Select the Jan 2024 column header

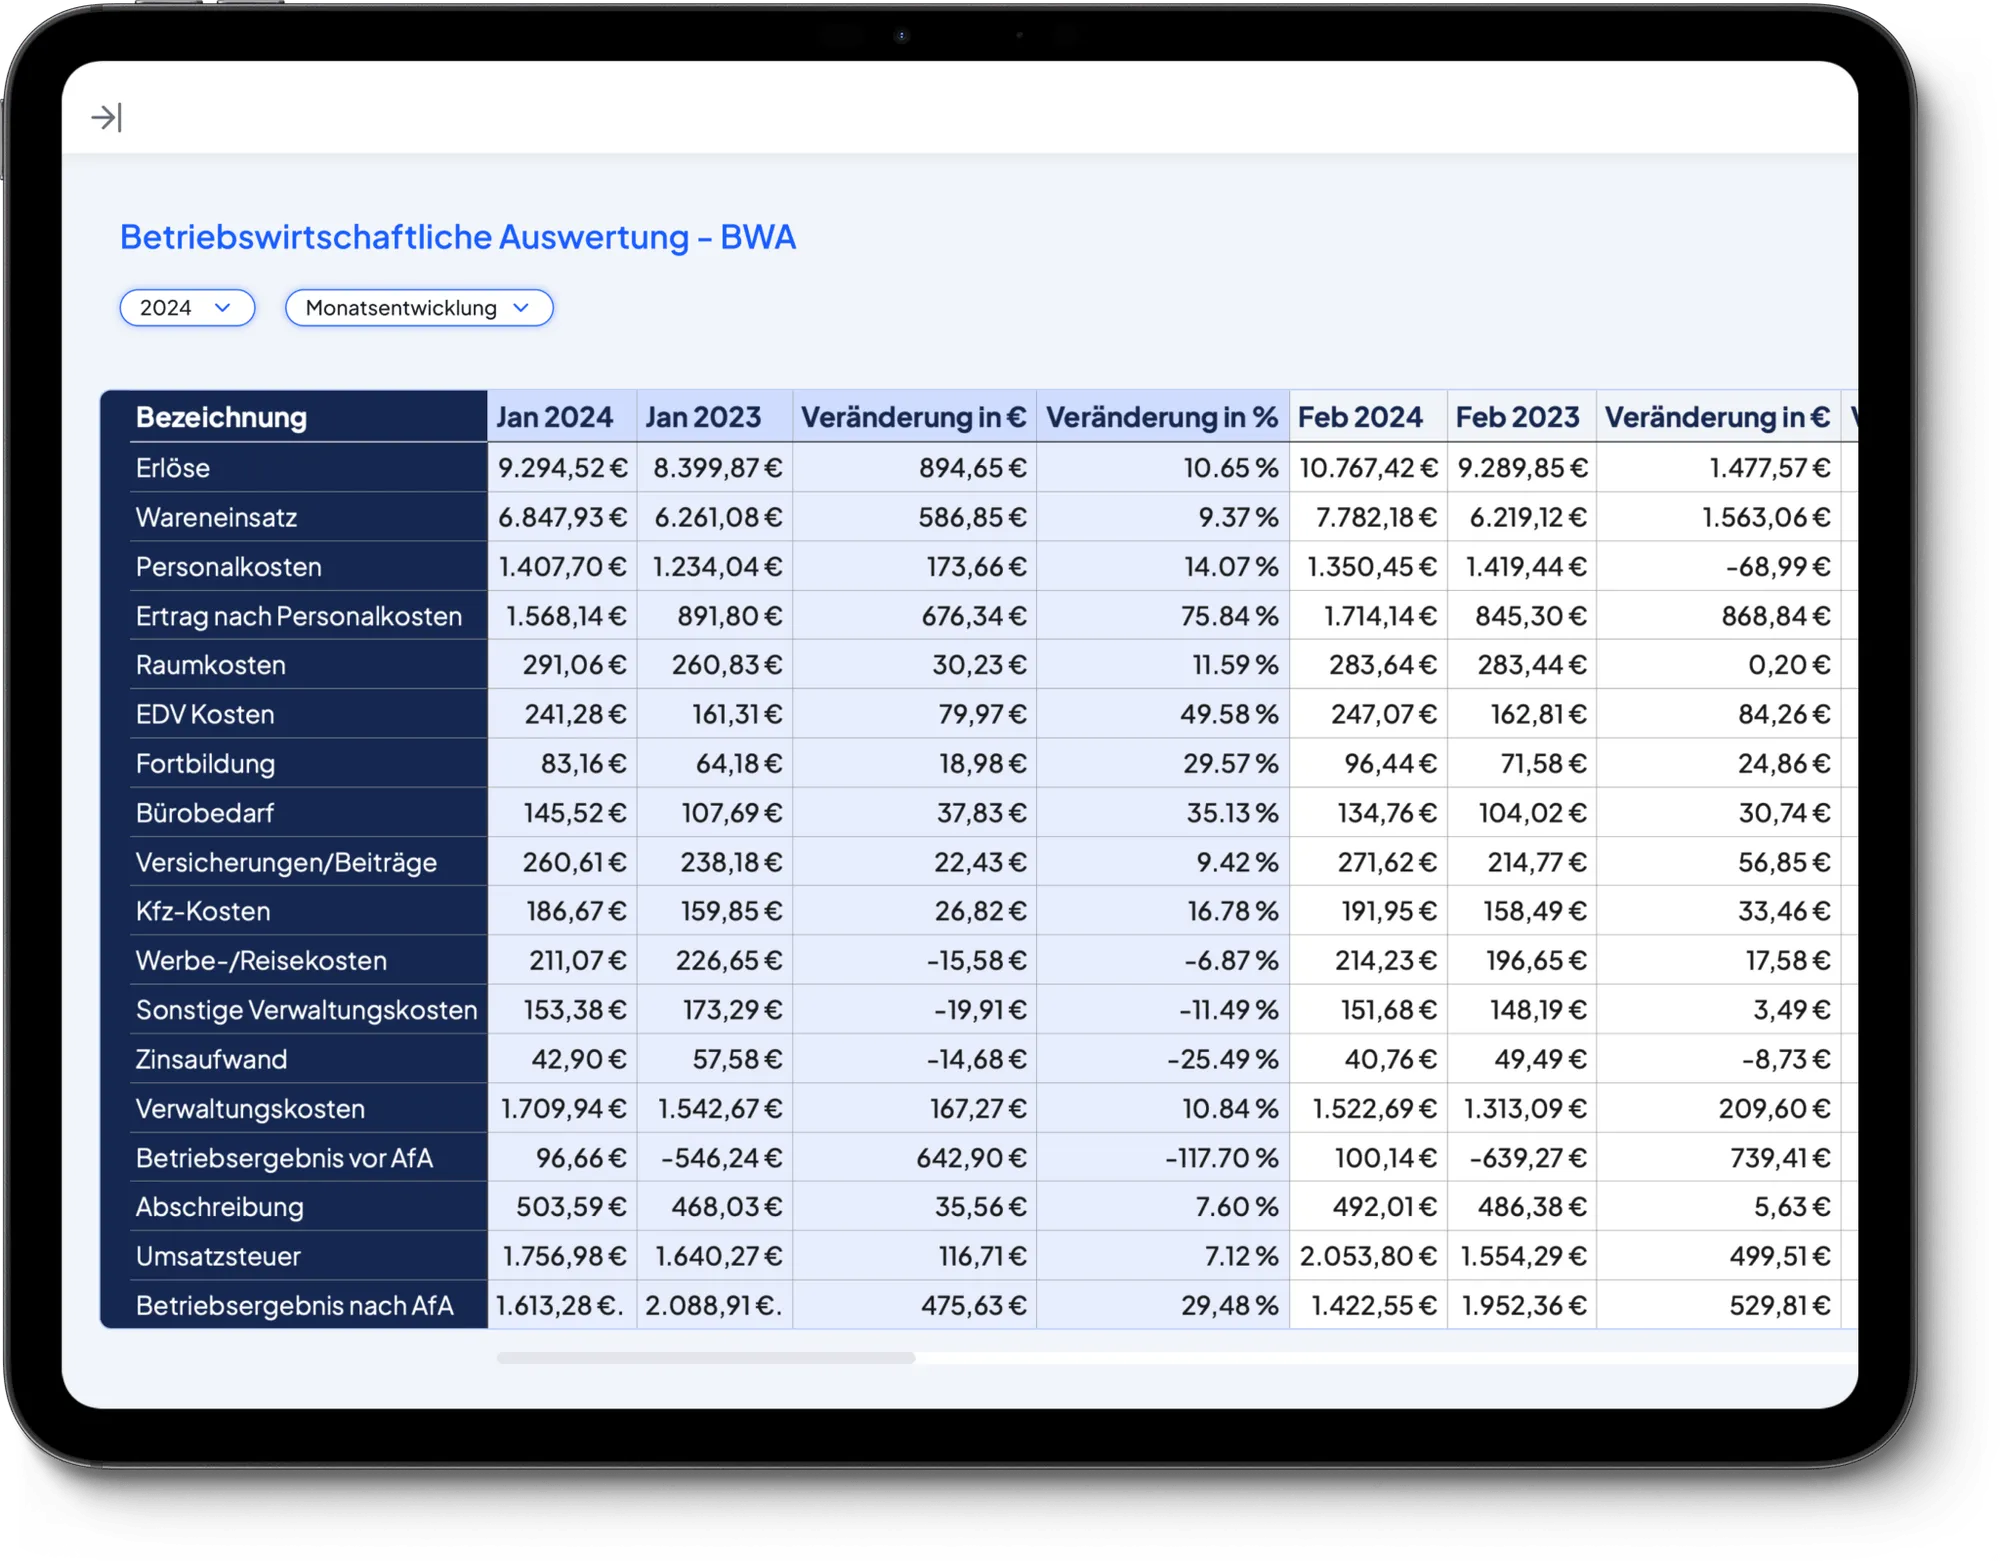[555, 417]
